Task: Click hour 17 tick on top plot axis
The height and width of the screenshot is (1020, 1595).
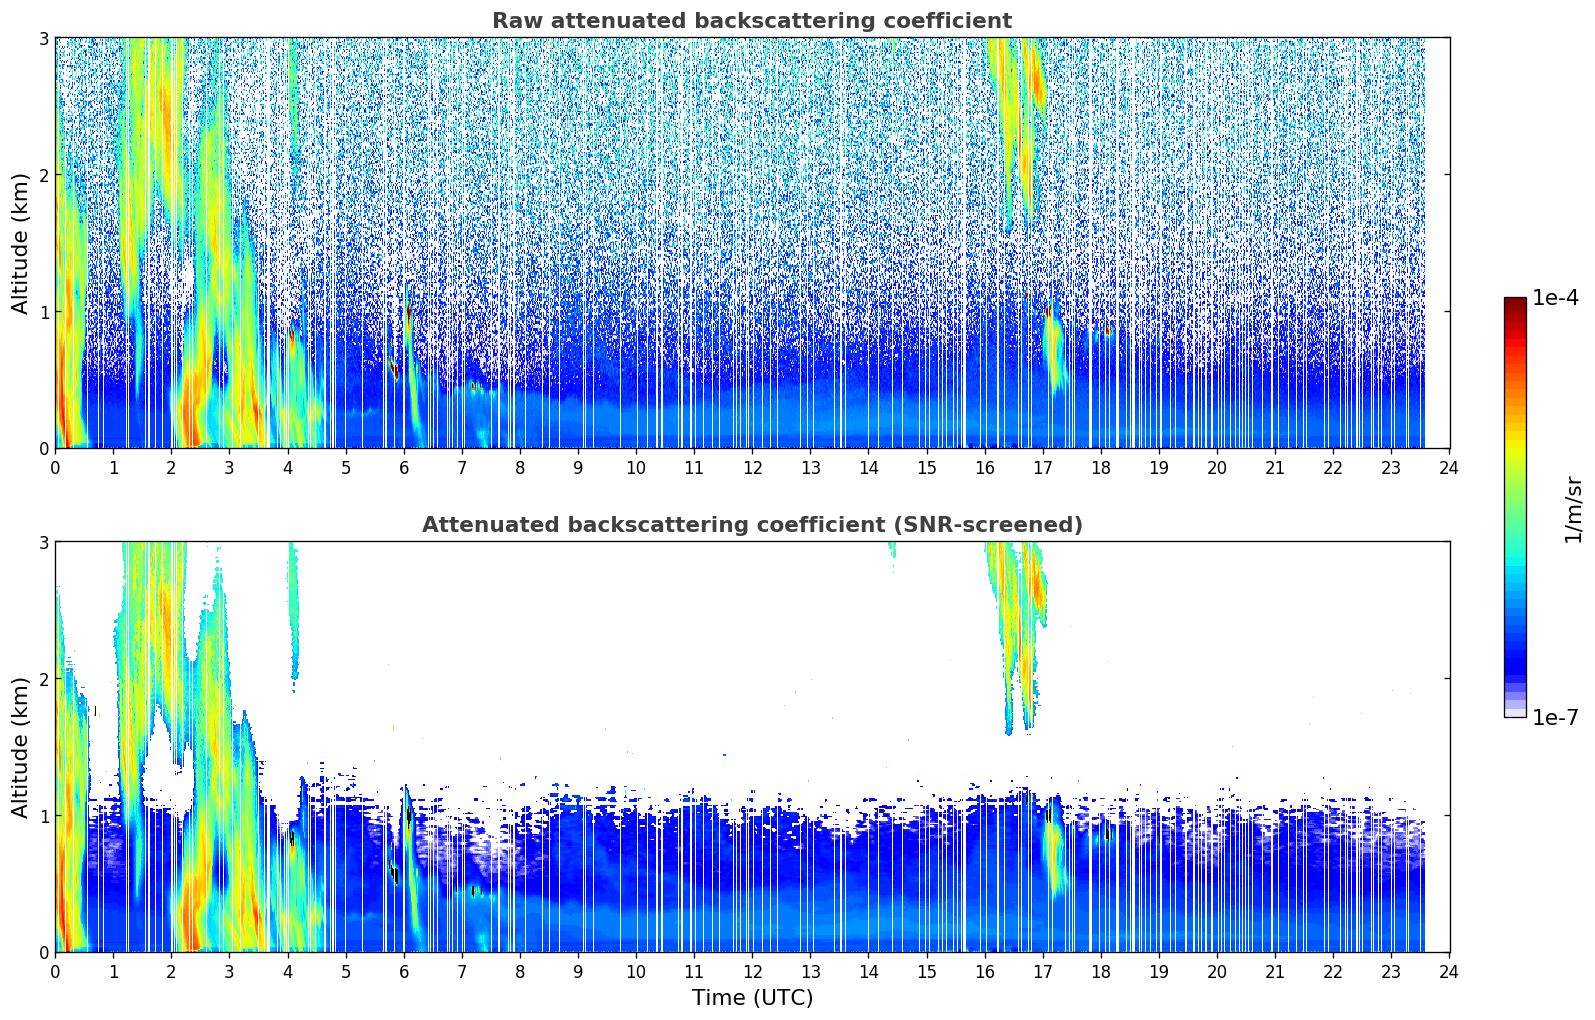Action: point(1043,468)
